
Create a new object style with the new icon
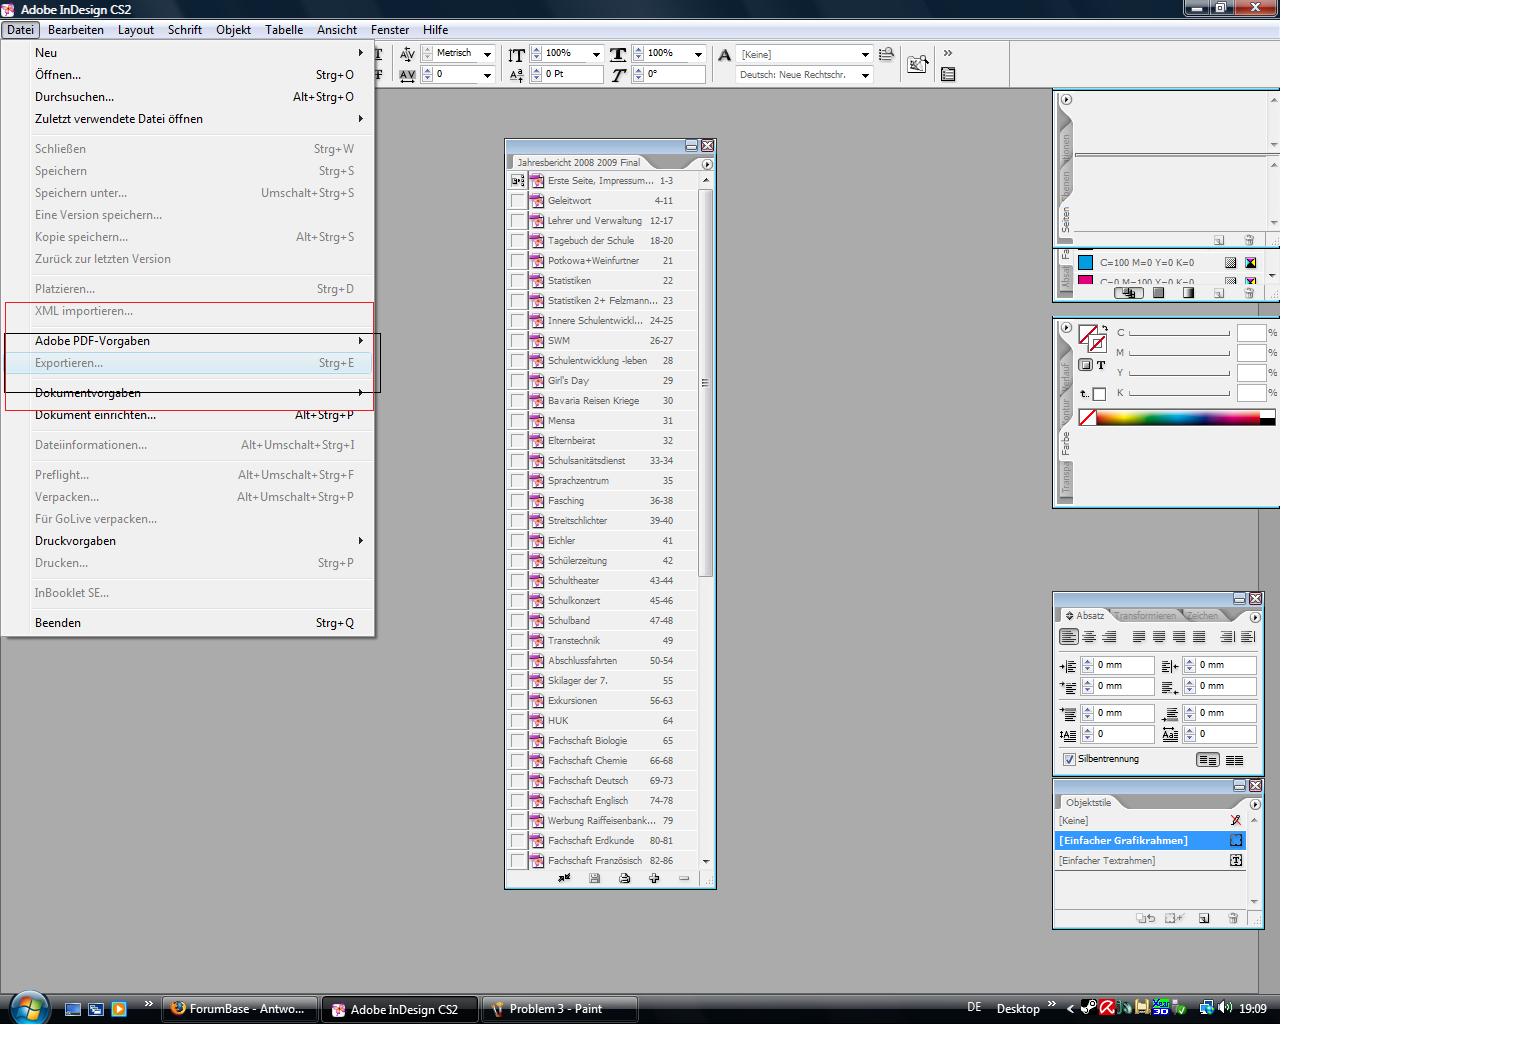[x=1204, y=918]
